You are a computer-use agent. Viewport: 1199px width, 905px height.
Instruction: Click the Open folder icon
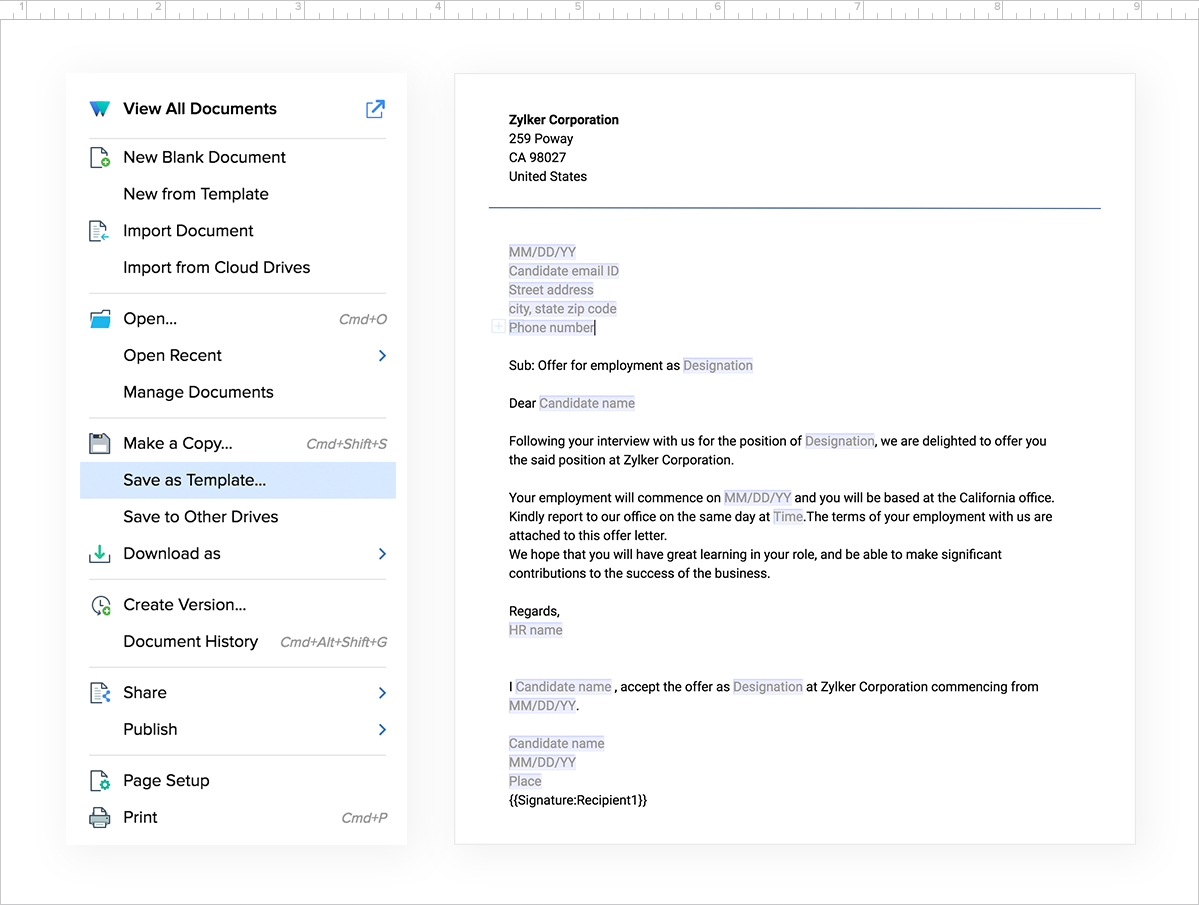pyautogui.click(x=100, y=319)
